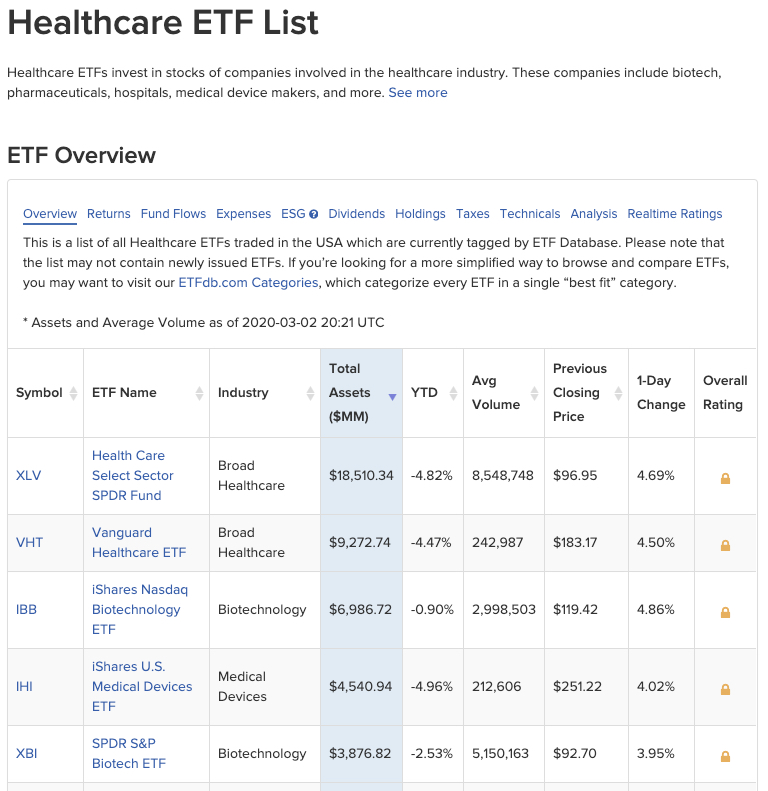Open Health Care Select Sector SPDR Fund
768x791 pixels.
(133, 475)
